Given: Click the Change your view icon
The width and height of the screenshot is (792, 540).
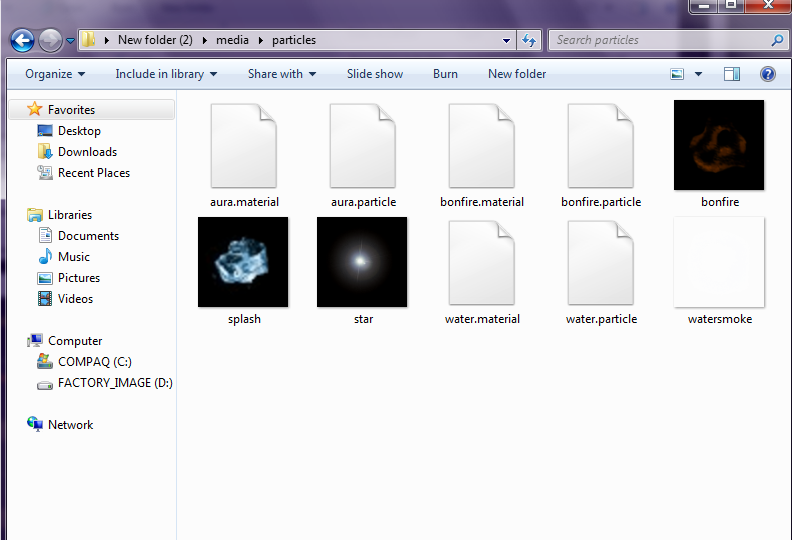Looking at the screenshot, I should coord(677,74).
